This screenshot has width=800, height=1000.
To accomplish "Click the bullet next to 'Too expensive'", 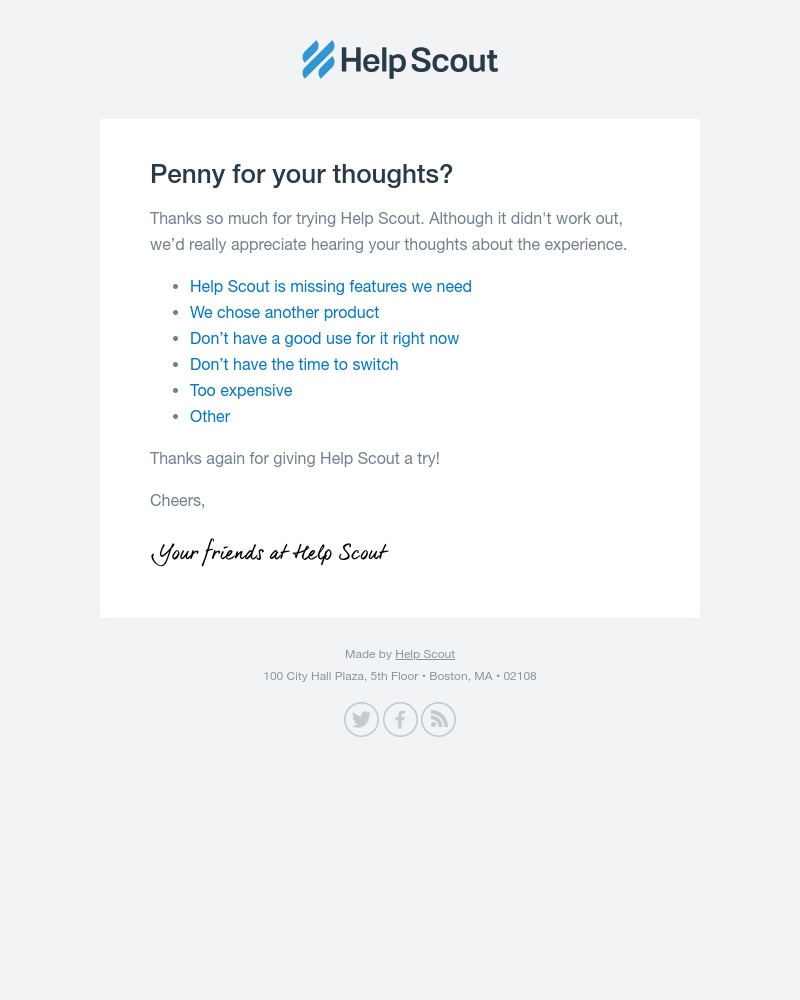I will [x=176, y=390].
